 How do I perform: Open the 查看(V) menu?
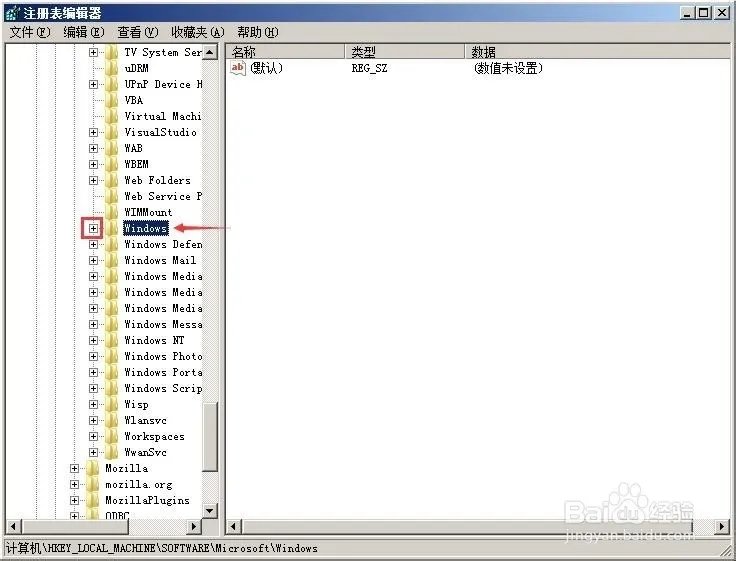[x=138, y=32]
